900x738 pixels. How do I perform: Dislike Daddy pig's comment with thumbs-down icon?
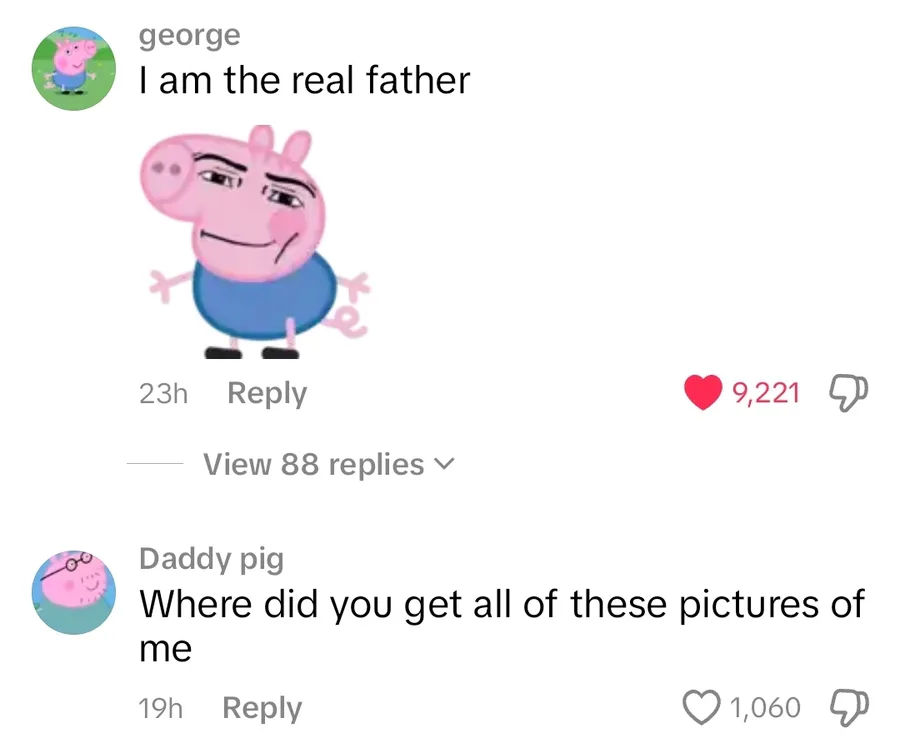pyautogui.click(x=849, y=708)
